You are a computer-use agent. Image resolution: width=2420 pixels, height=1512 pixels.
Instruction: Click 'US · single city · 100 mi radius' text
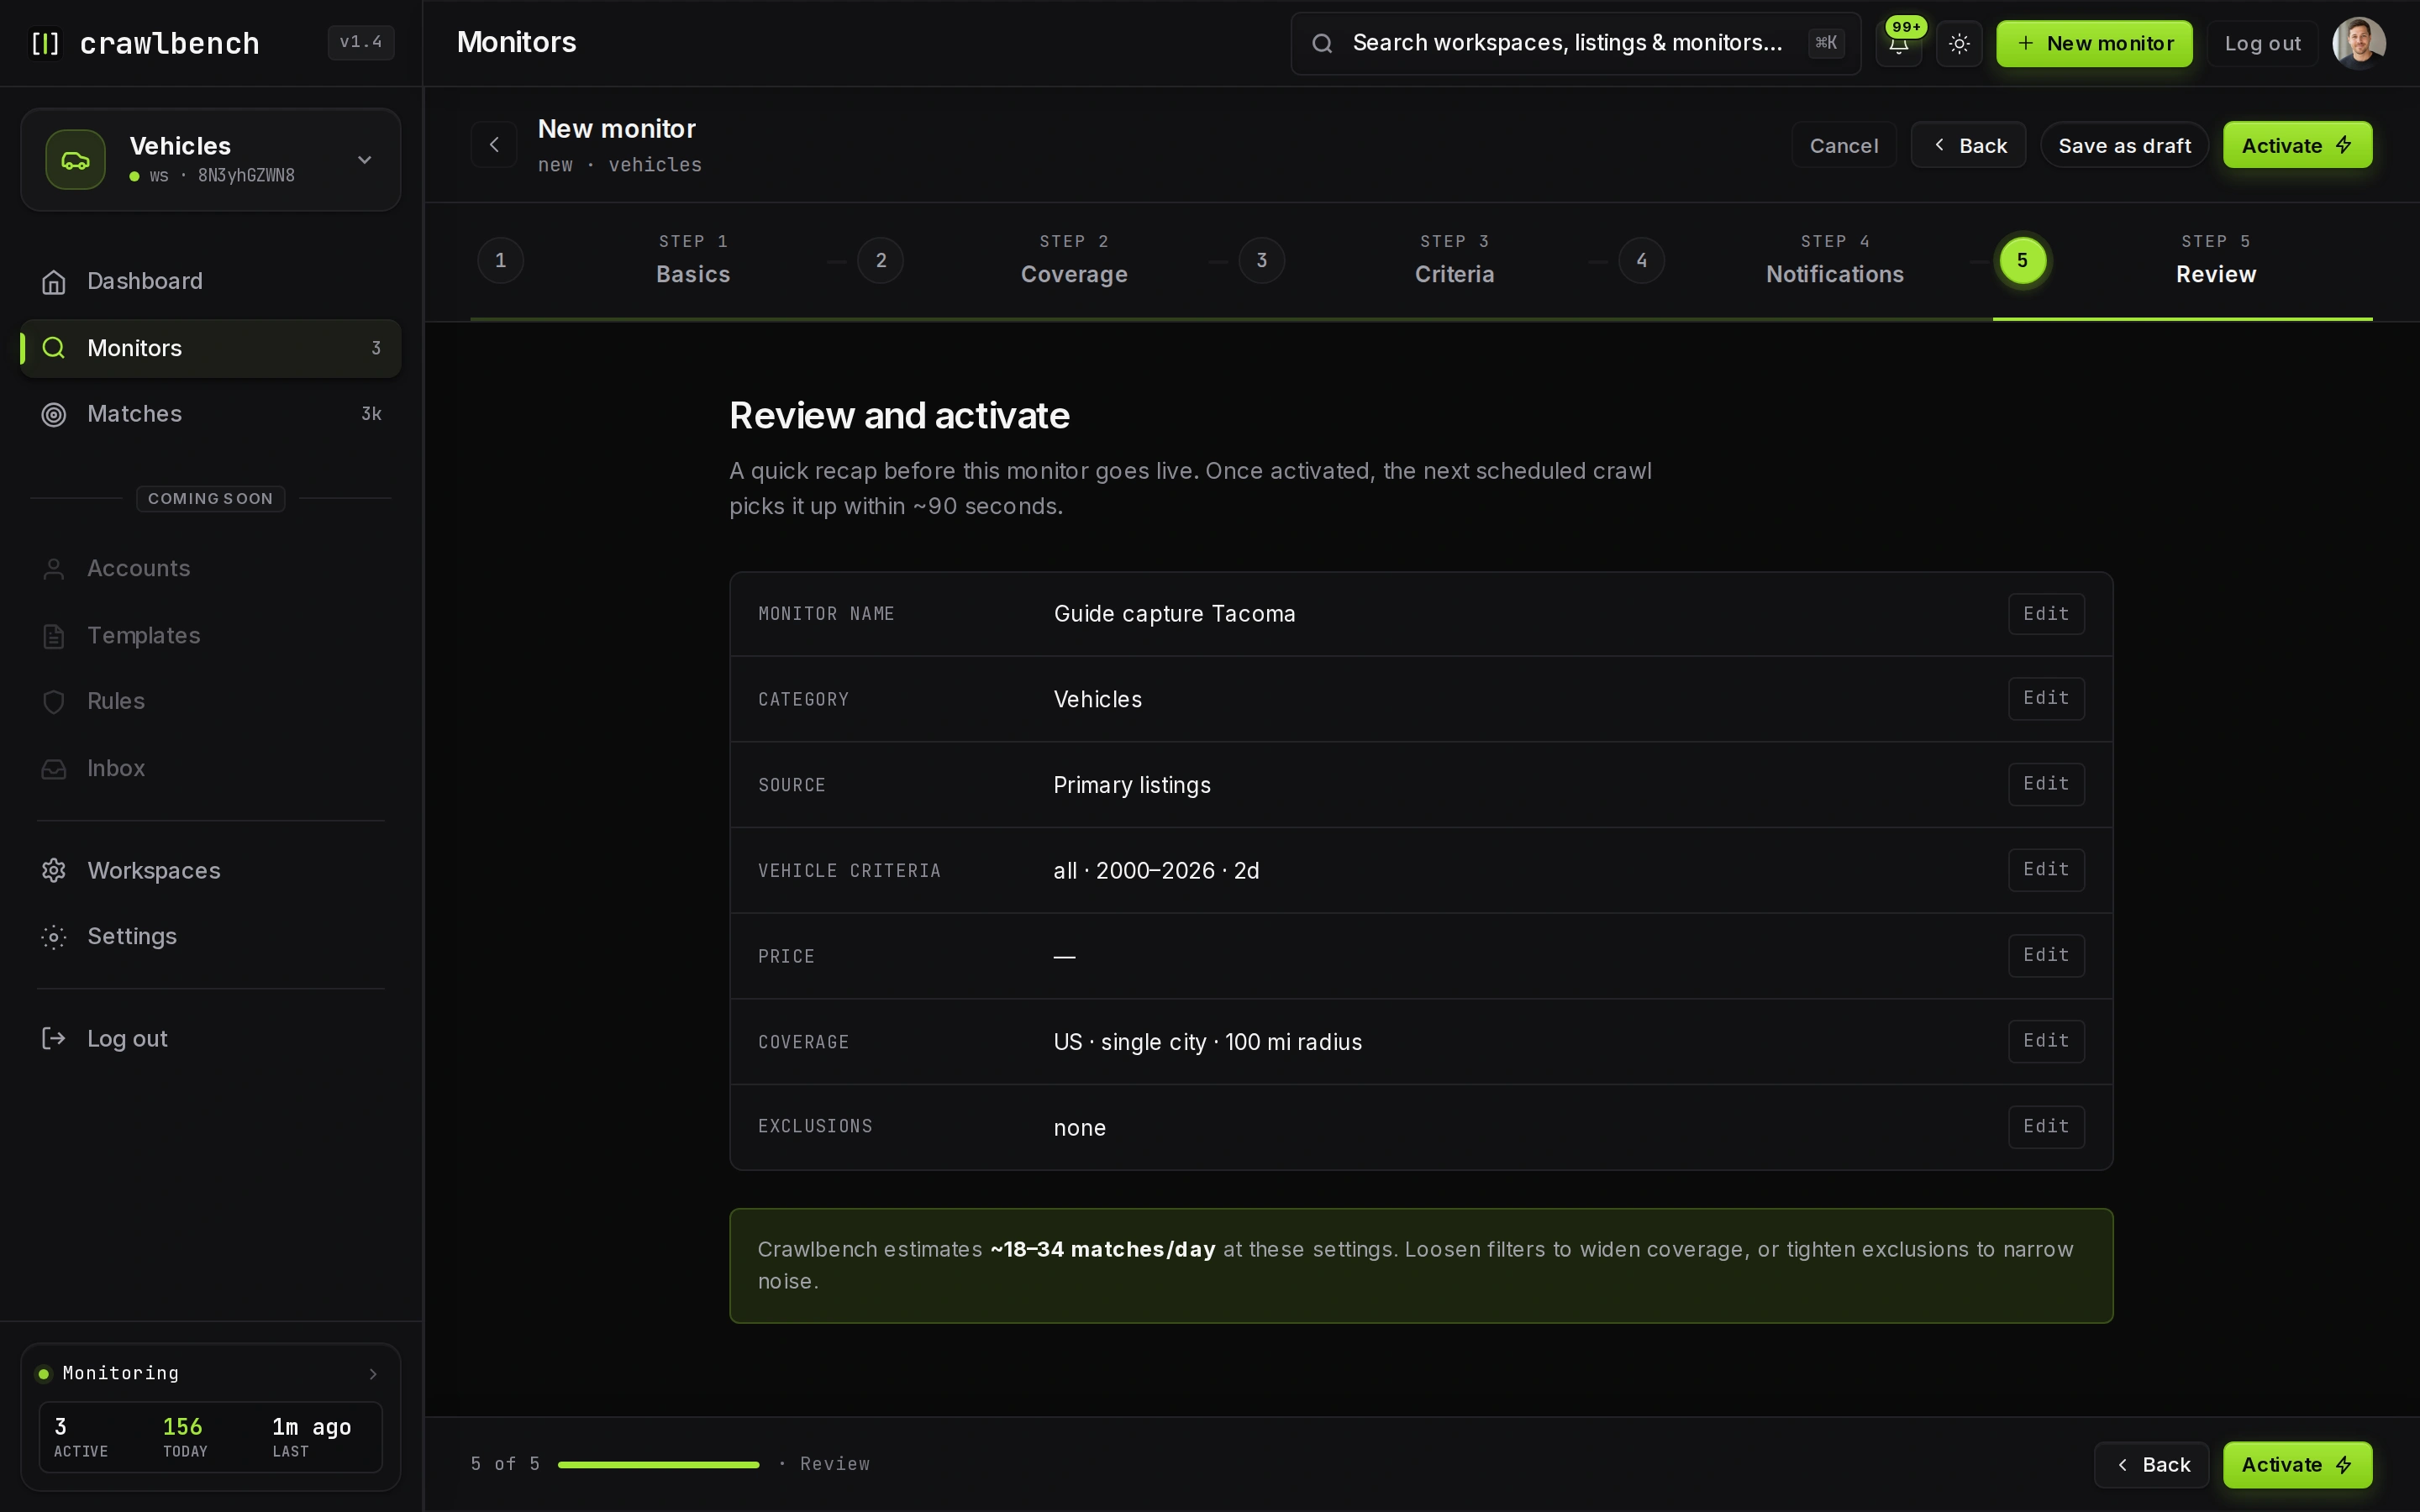[1207, 1042]
